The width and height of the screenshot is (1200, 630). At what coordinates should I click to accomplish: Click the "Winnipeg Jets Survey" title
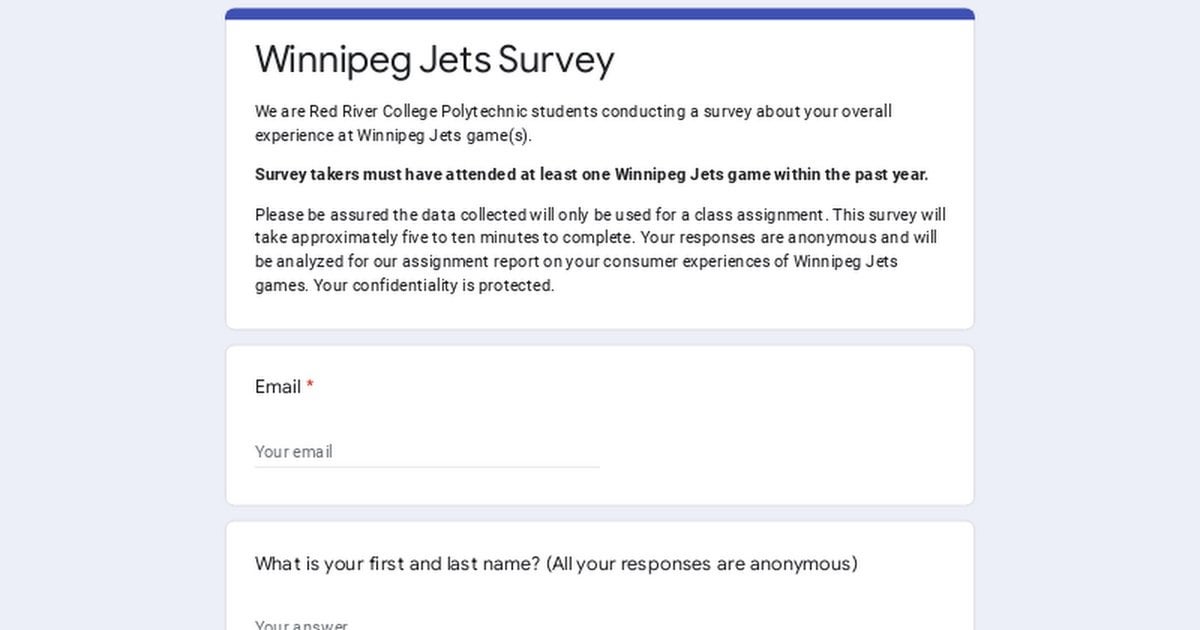point(434,60)
